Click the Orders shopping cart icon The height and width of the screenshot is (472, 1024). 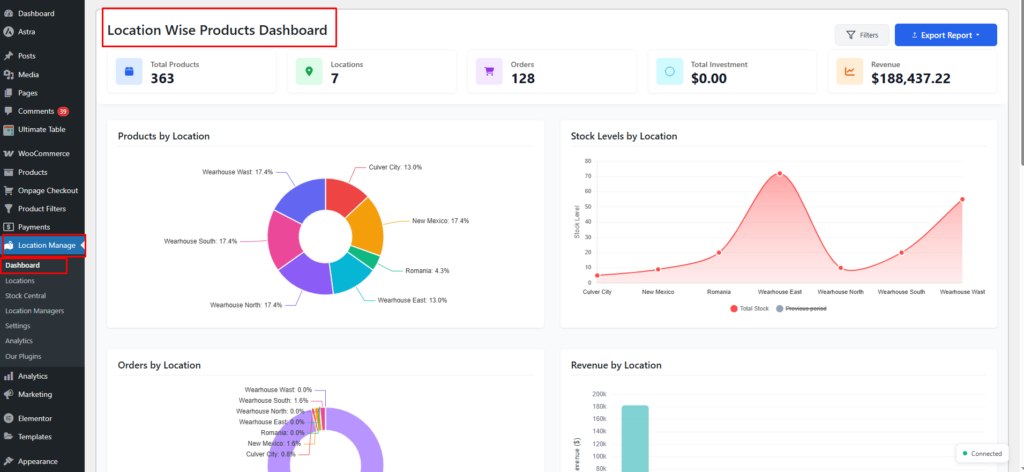click(x=489, y=71)
